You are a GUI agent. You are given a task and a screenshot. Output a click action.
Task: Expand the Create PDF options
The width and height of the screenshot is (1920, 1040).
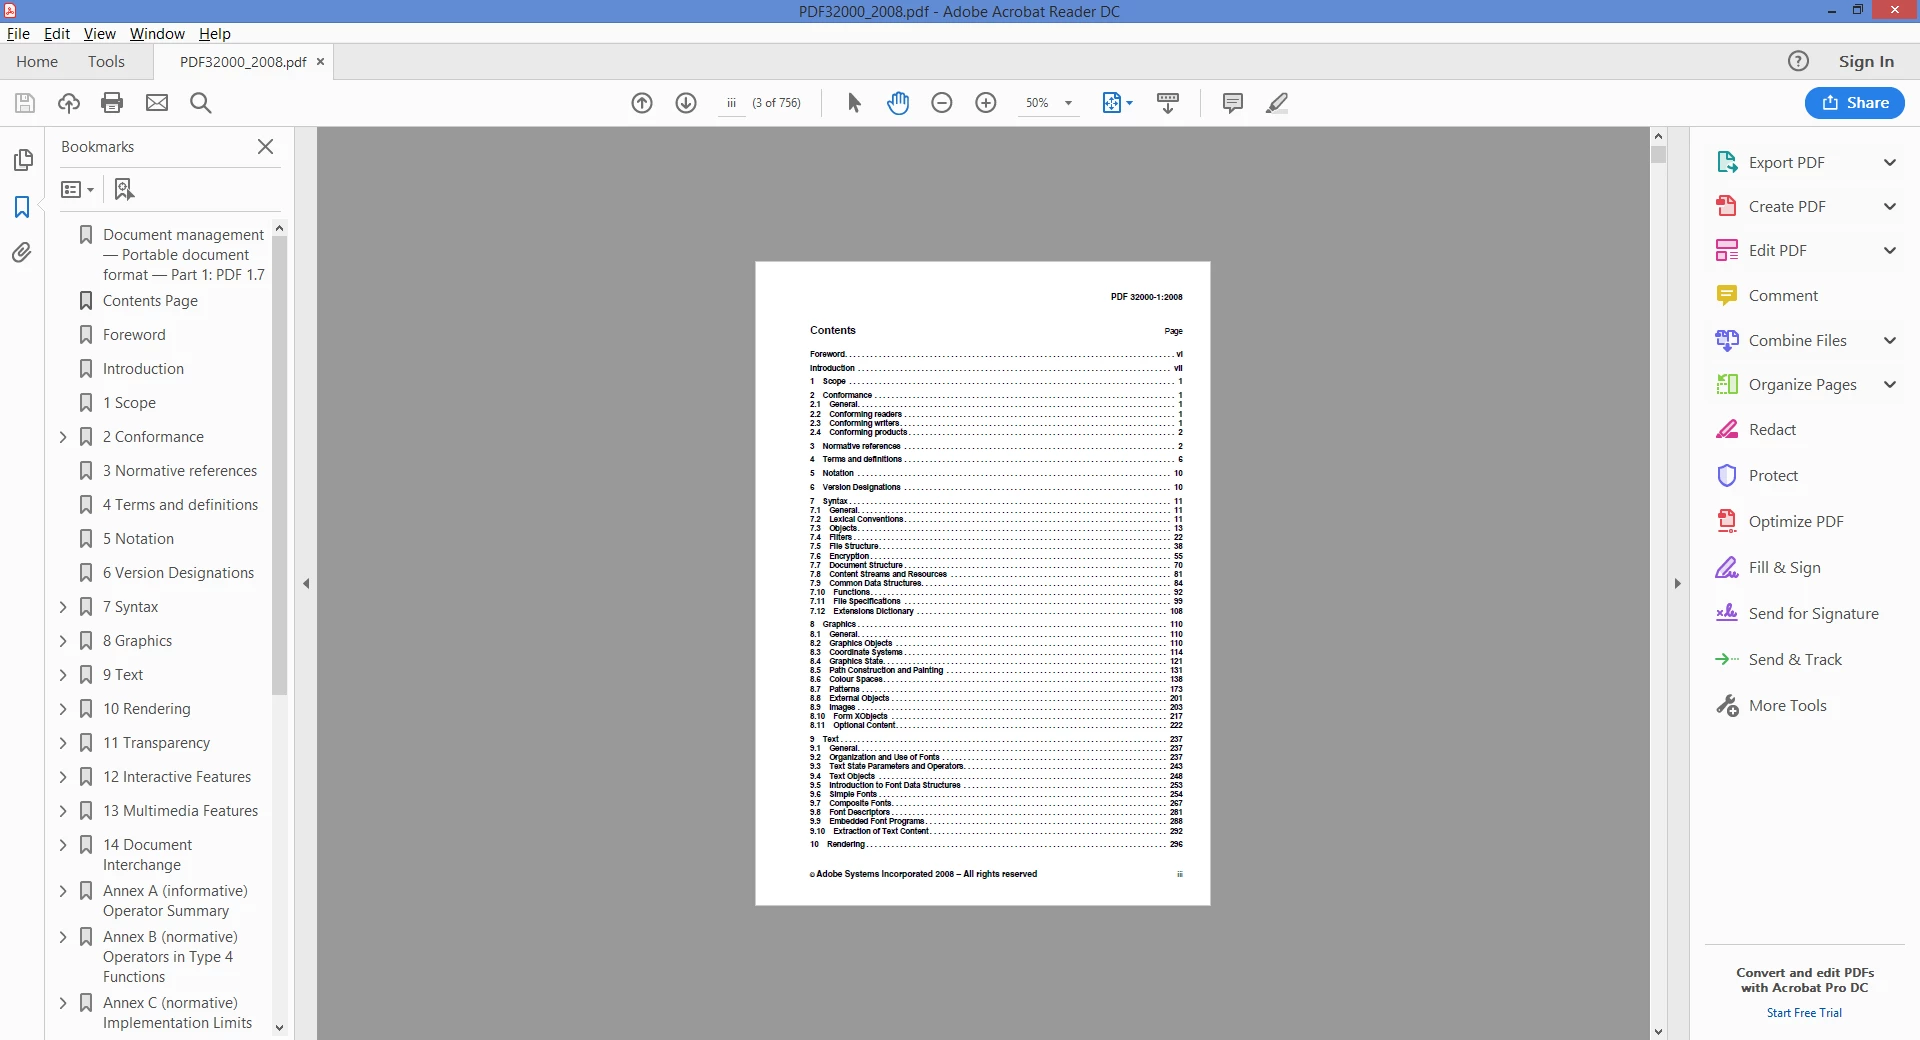pos(1890,207)
